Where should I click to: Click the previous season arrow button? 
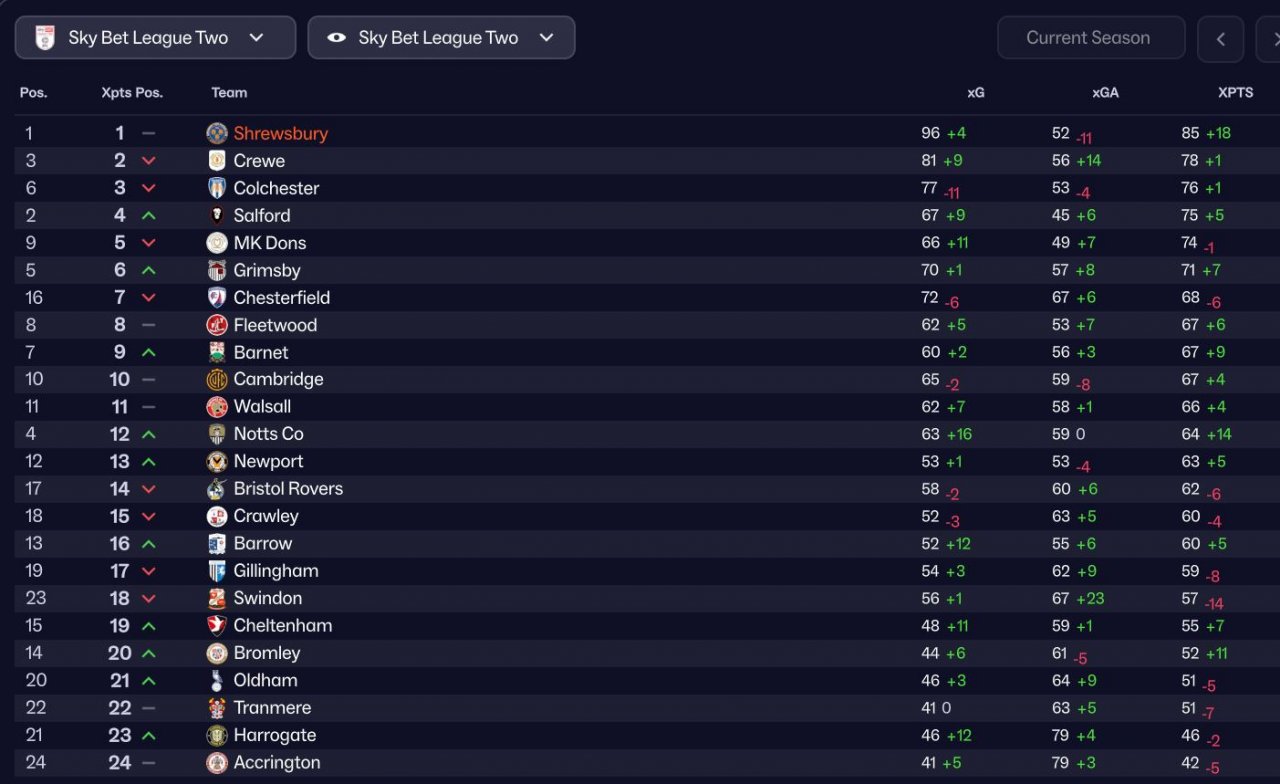tap(1220, 39)
